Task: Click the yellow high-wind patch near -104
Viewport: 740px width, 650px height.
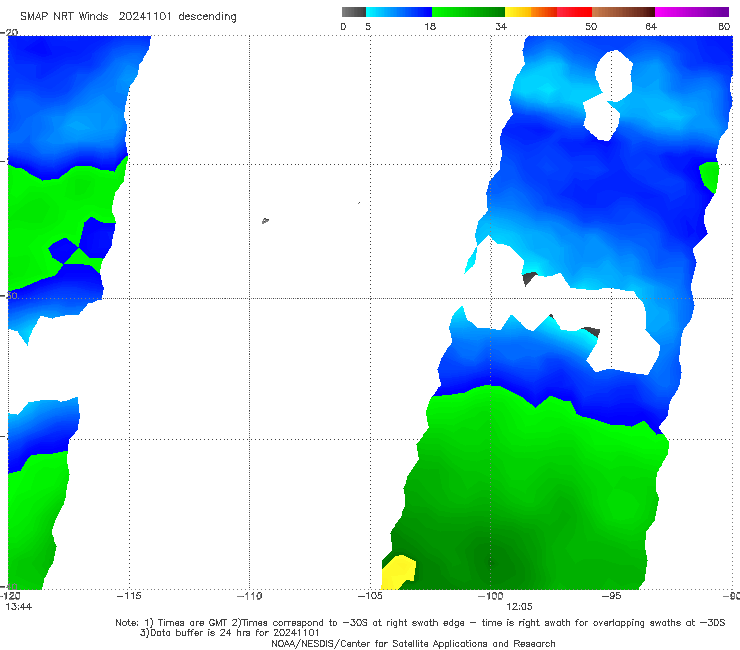Action: coord(398,572)
